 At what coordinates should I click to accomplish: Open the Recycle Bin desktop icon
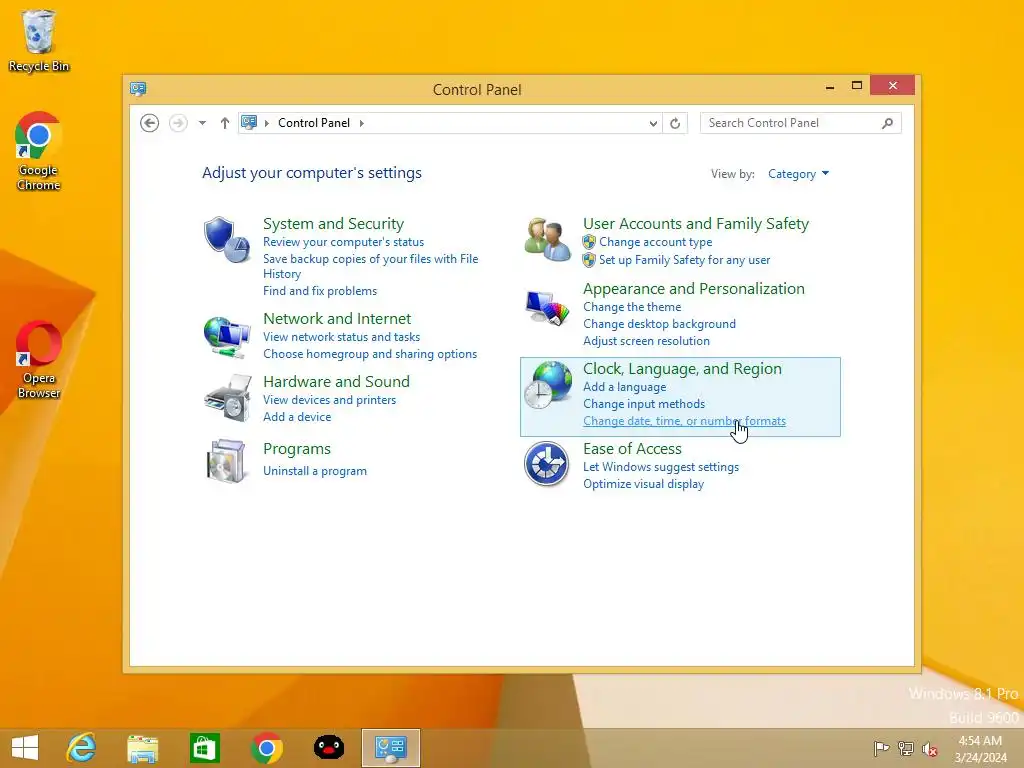39,40
